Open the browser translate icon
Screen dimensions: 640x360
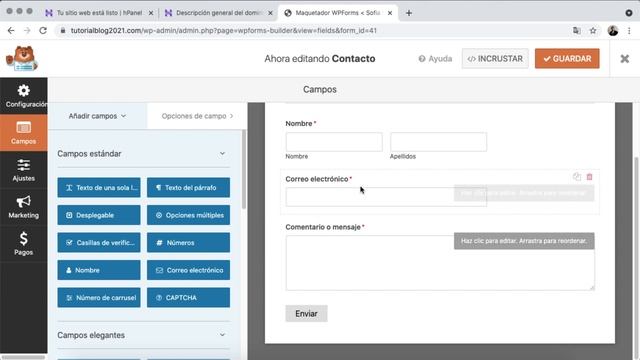576,31
